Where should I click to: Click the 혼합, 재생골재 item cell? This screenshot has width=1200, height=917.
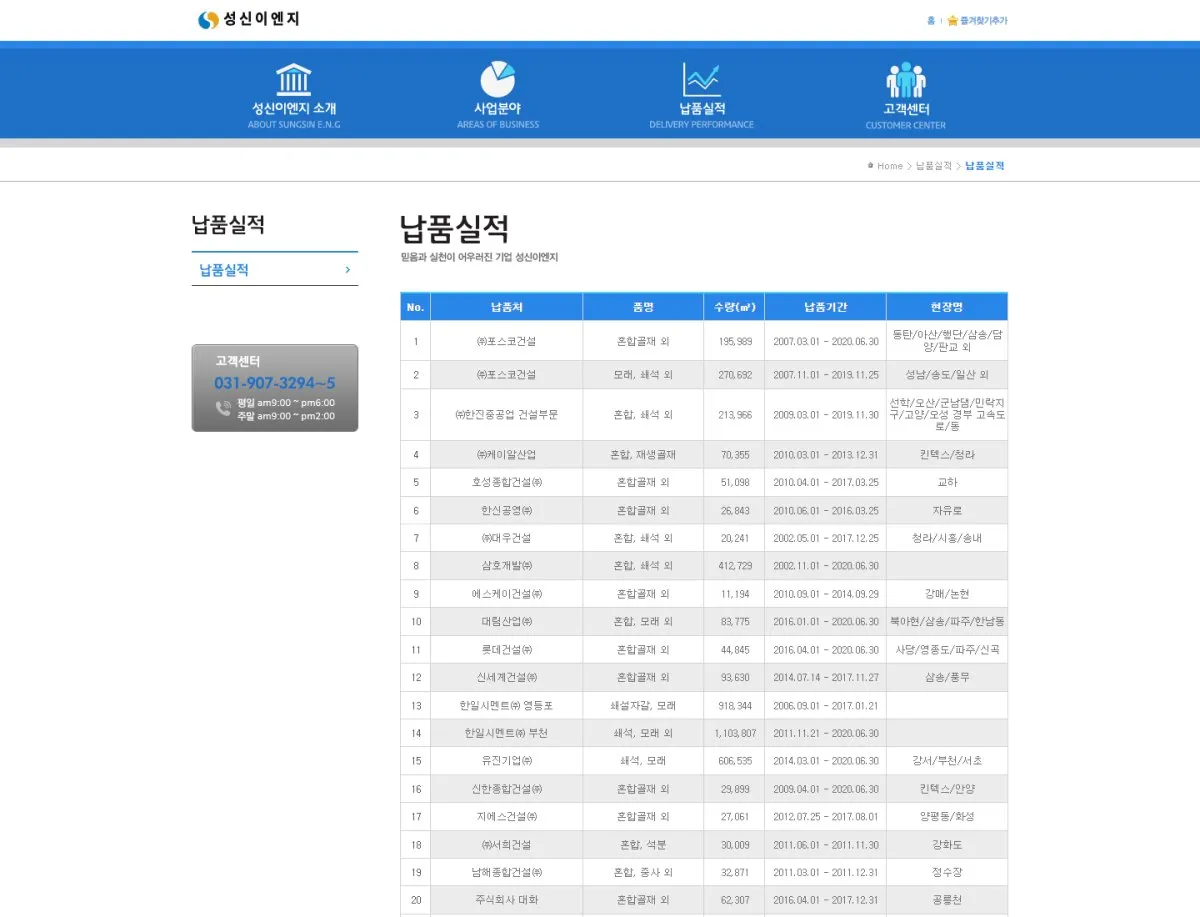click(644, 455)
